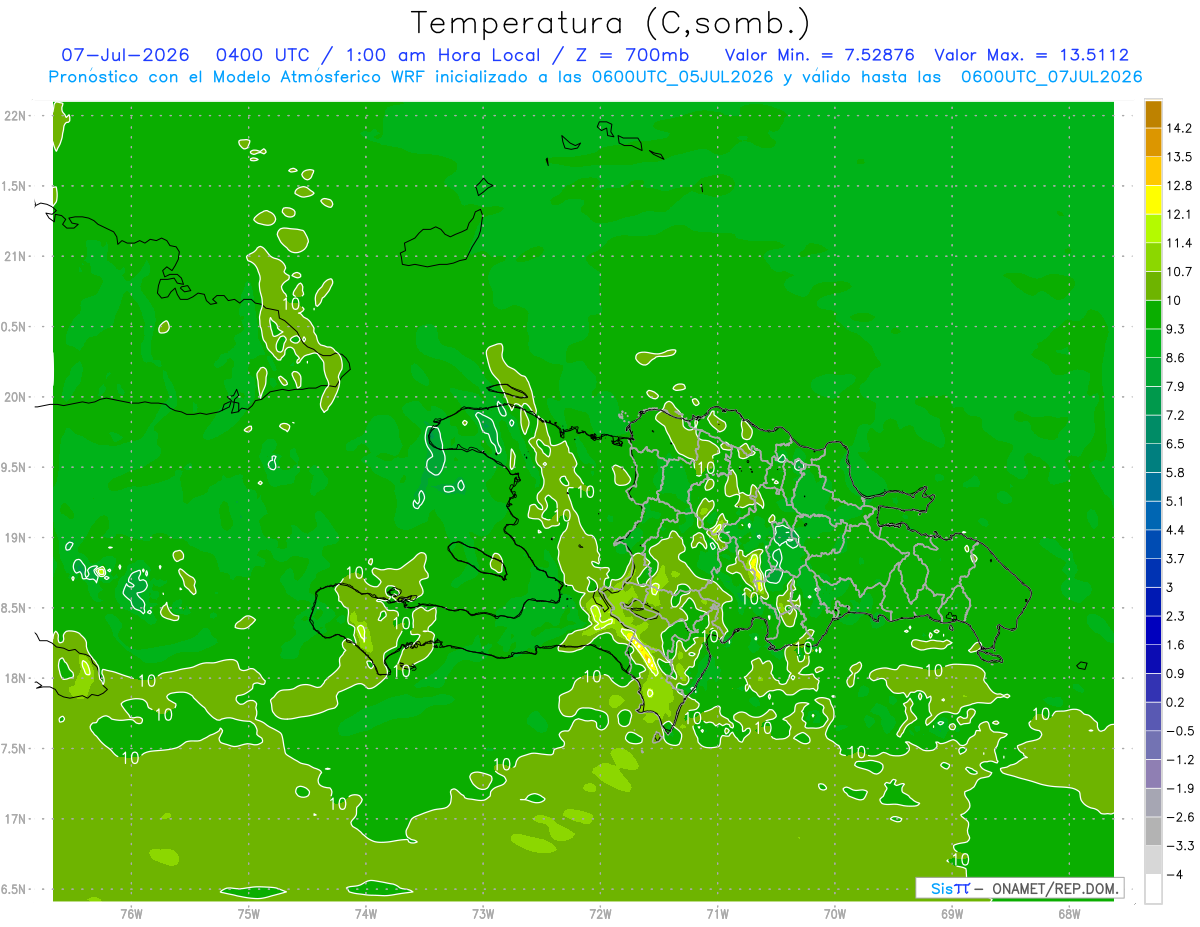Click the '13.5' colorbar value

[1178, 157]
